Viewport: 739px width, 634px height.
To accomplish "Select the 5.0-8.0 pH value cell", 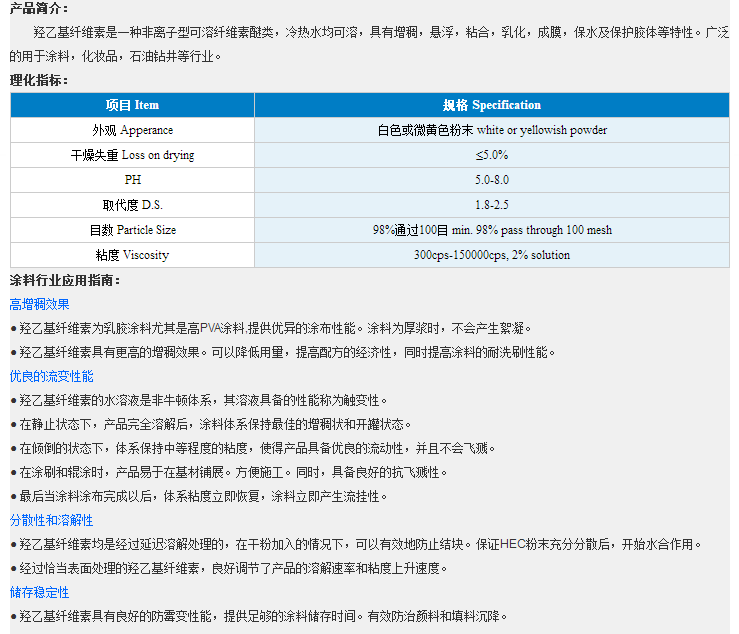I will pos(491,180).
